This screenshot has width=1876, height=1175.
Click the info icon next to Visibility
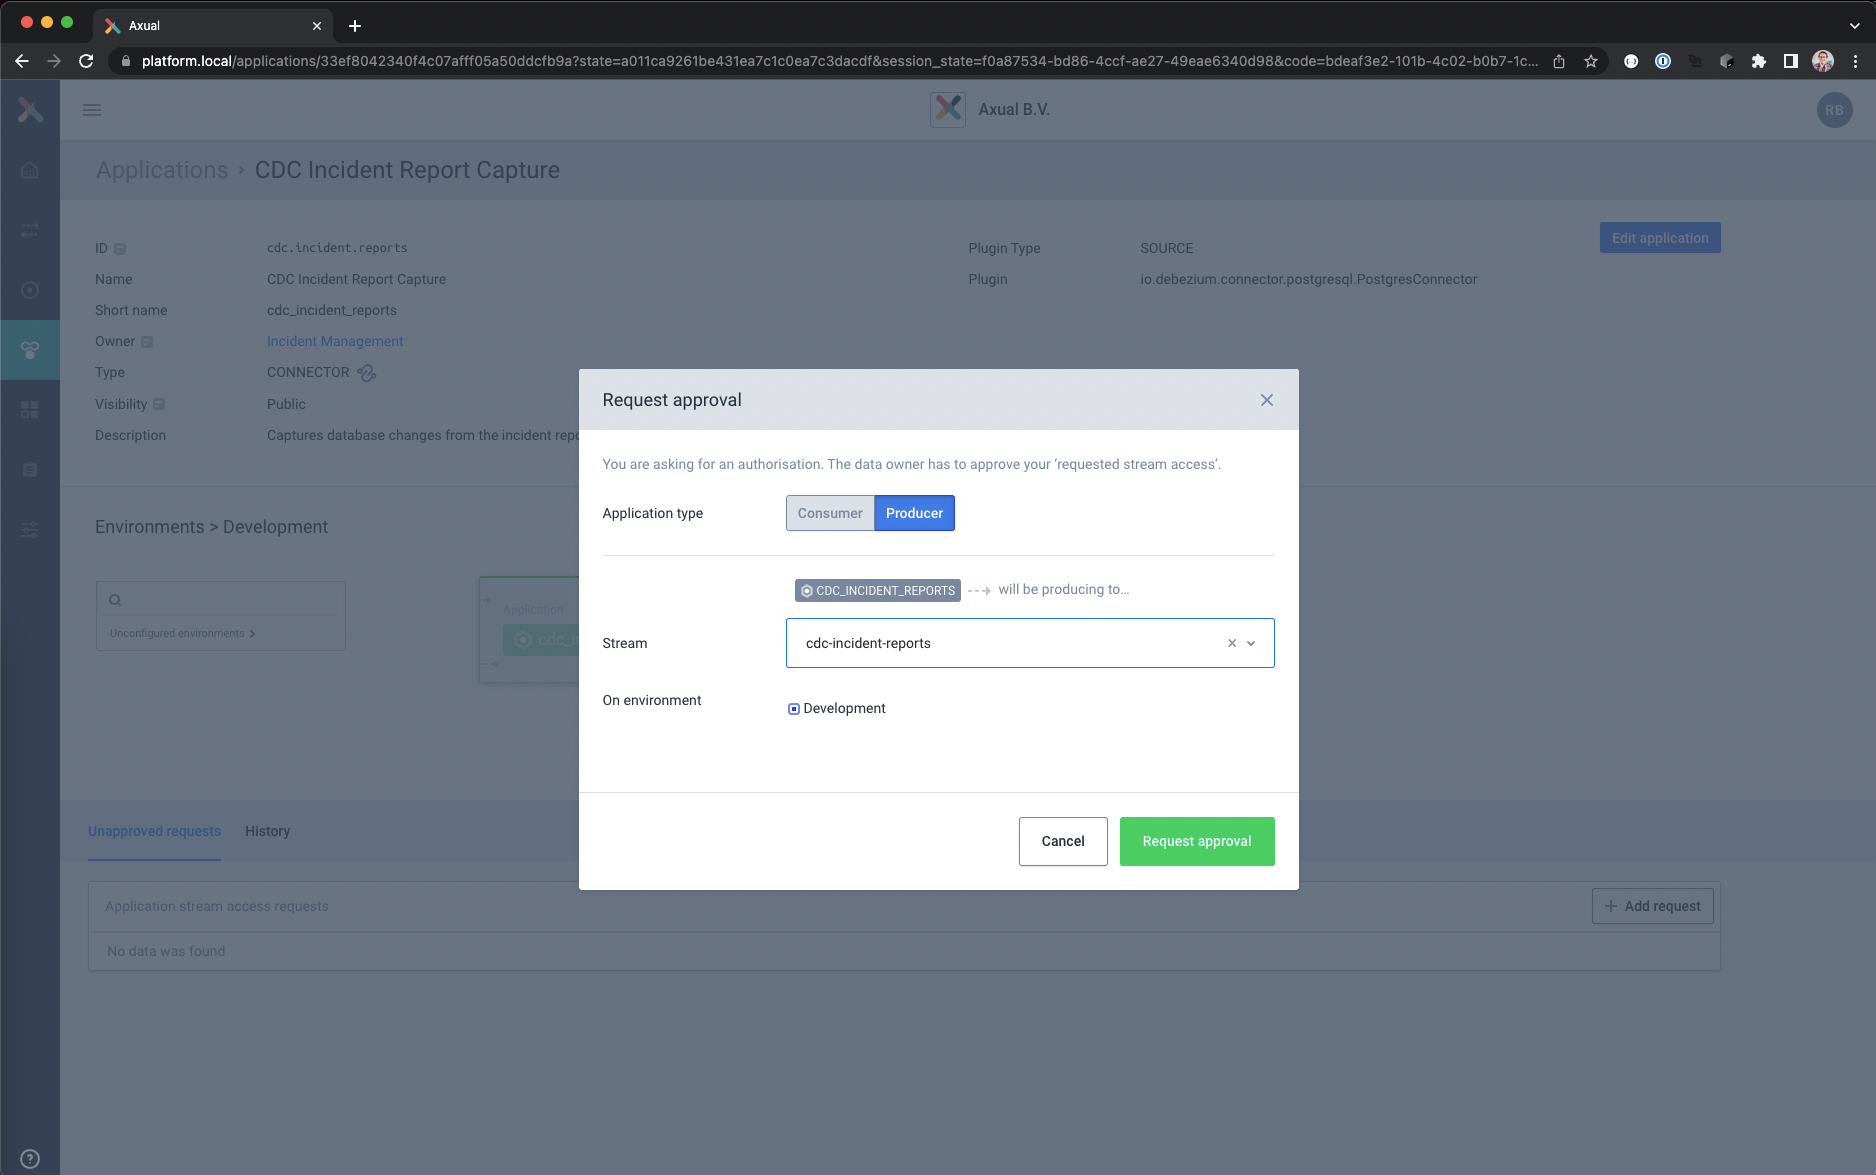pyautogui.click(x=159, y=404)
